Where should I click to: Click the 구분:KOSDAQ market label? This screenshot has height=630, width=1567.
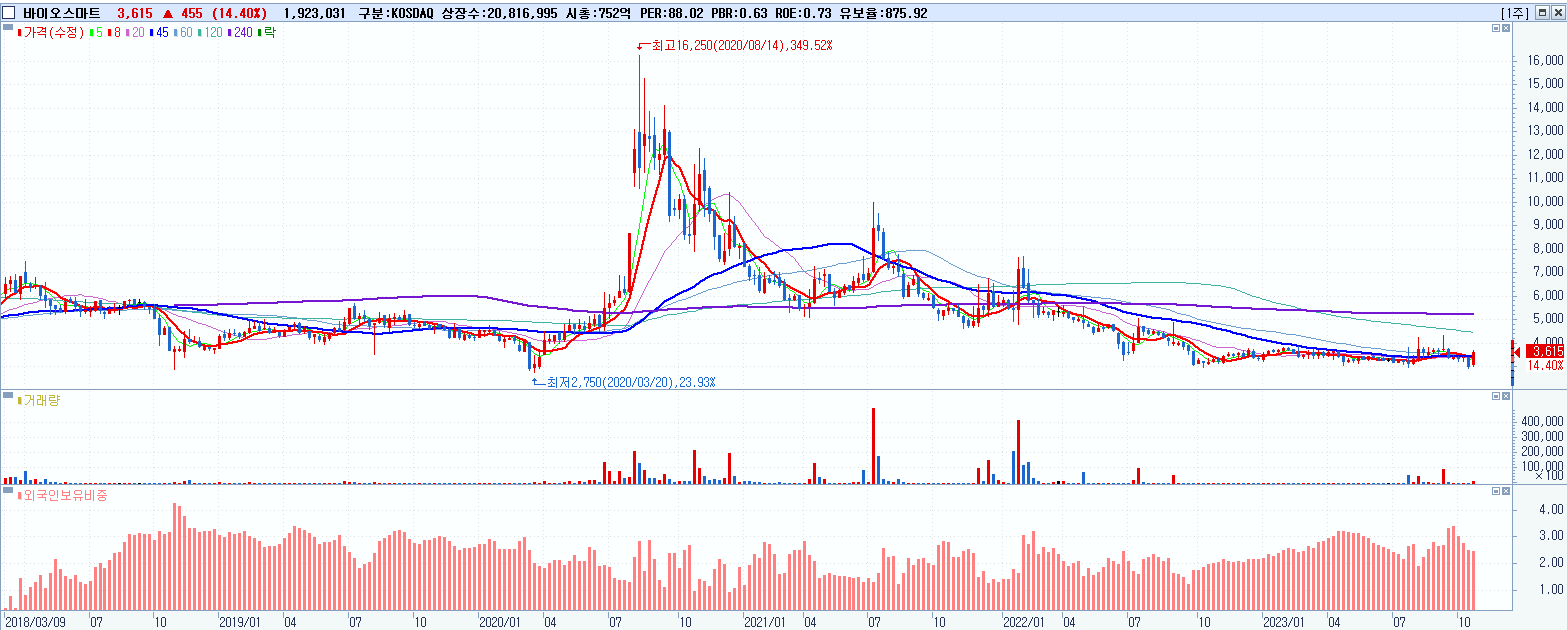pyautogui.click(x=396, y=13)
